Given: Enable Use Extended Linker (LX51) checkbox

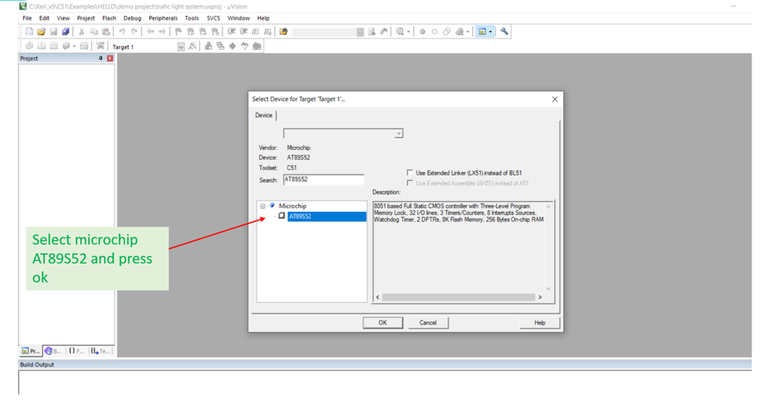Looking at the screenshot, I should (x=410, y=172).
